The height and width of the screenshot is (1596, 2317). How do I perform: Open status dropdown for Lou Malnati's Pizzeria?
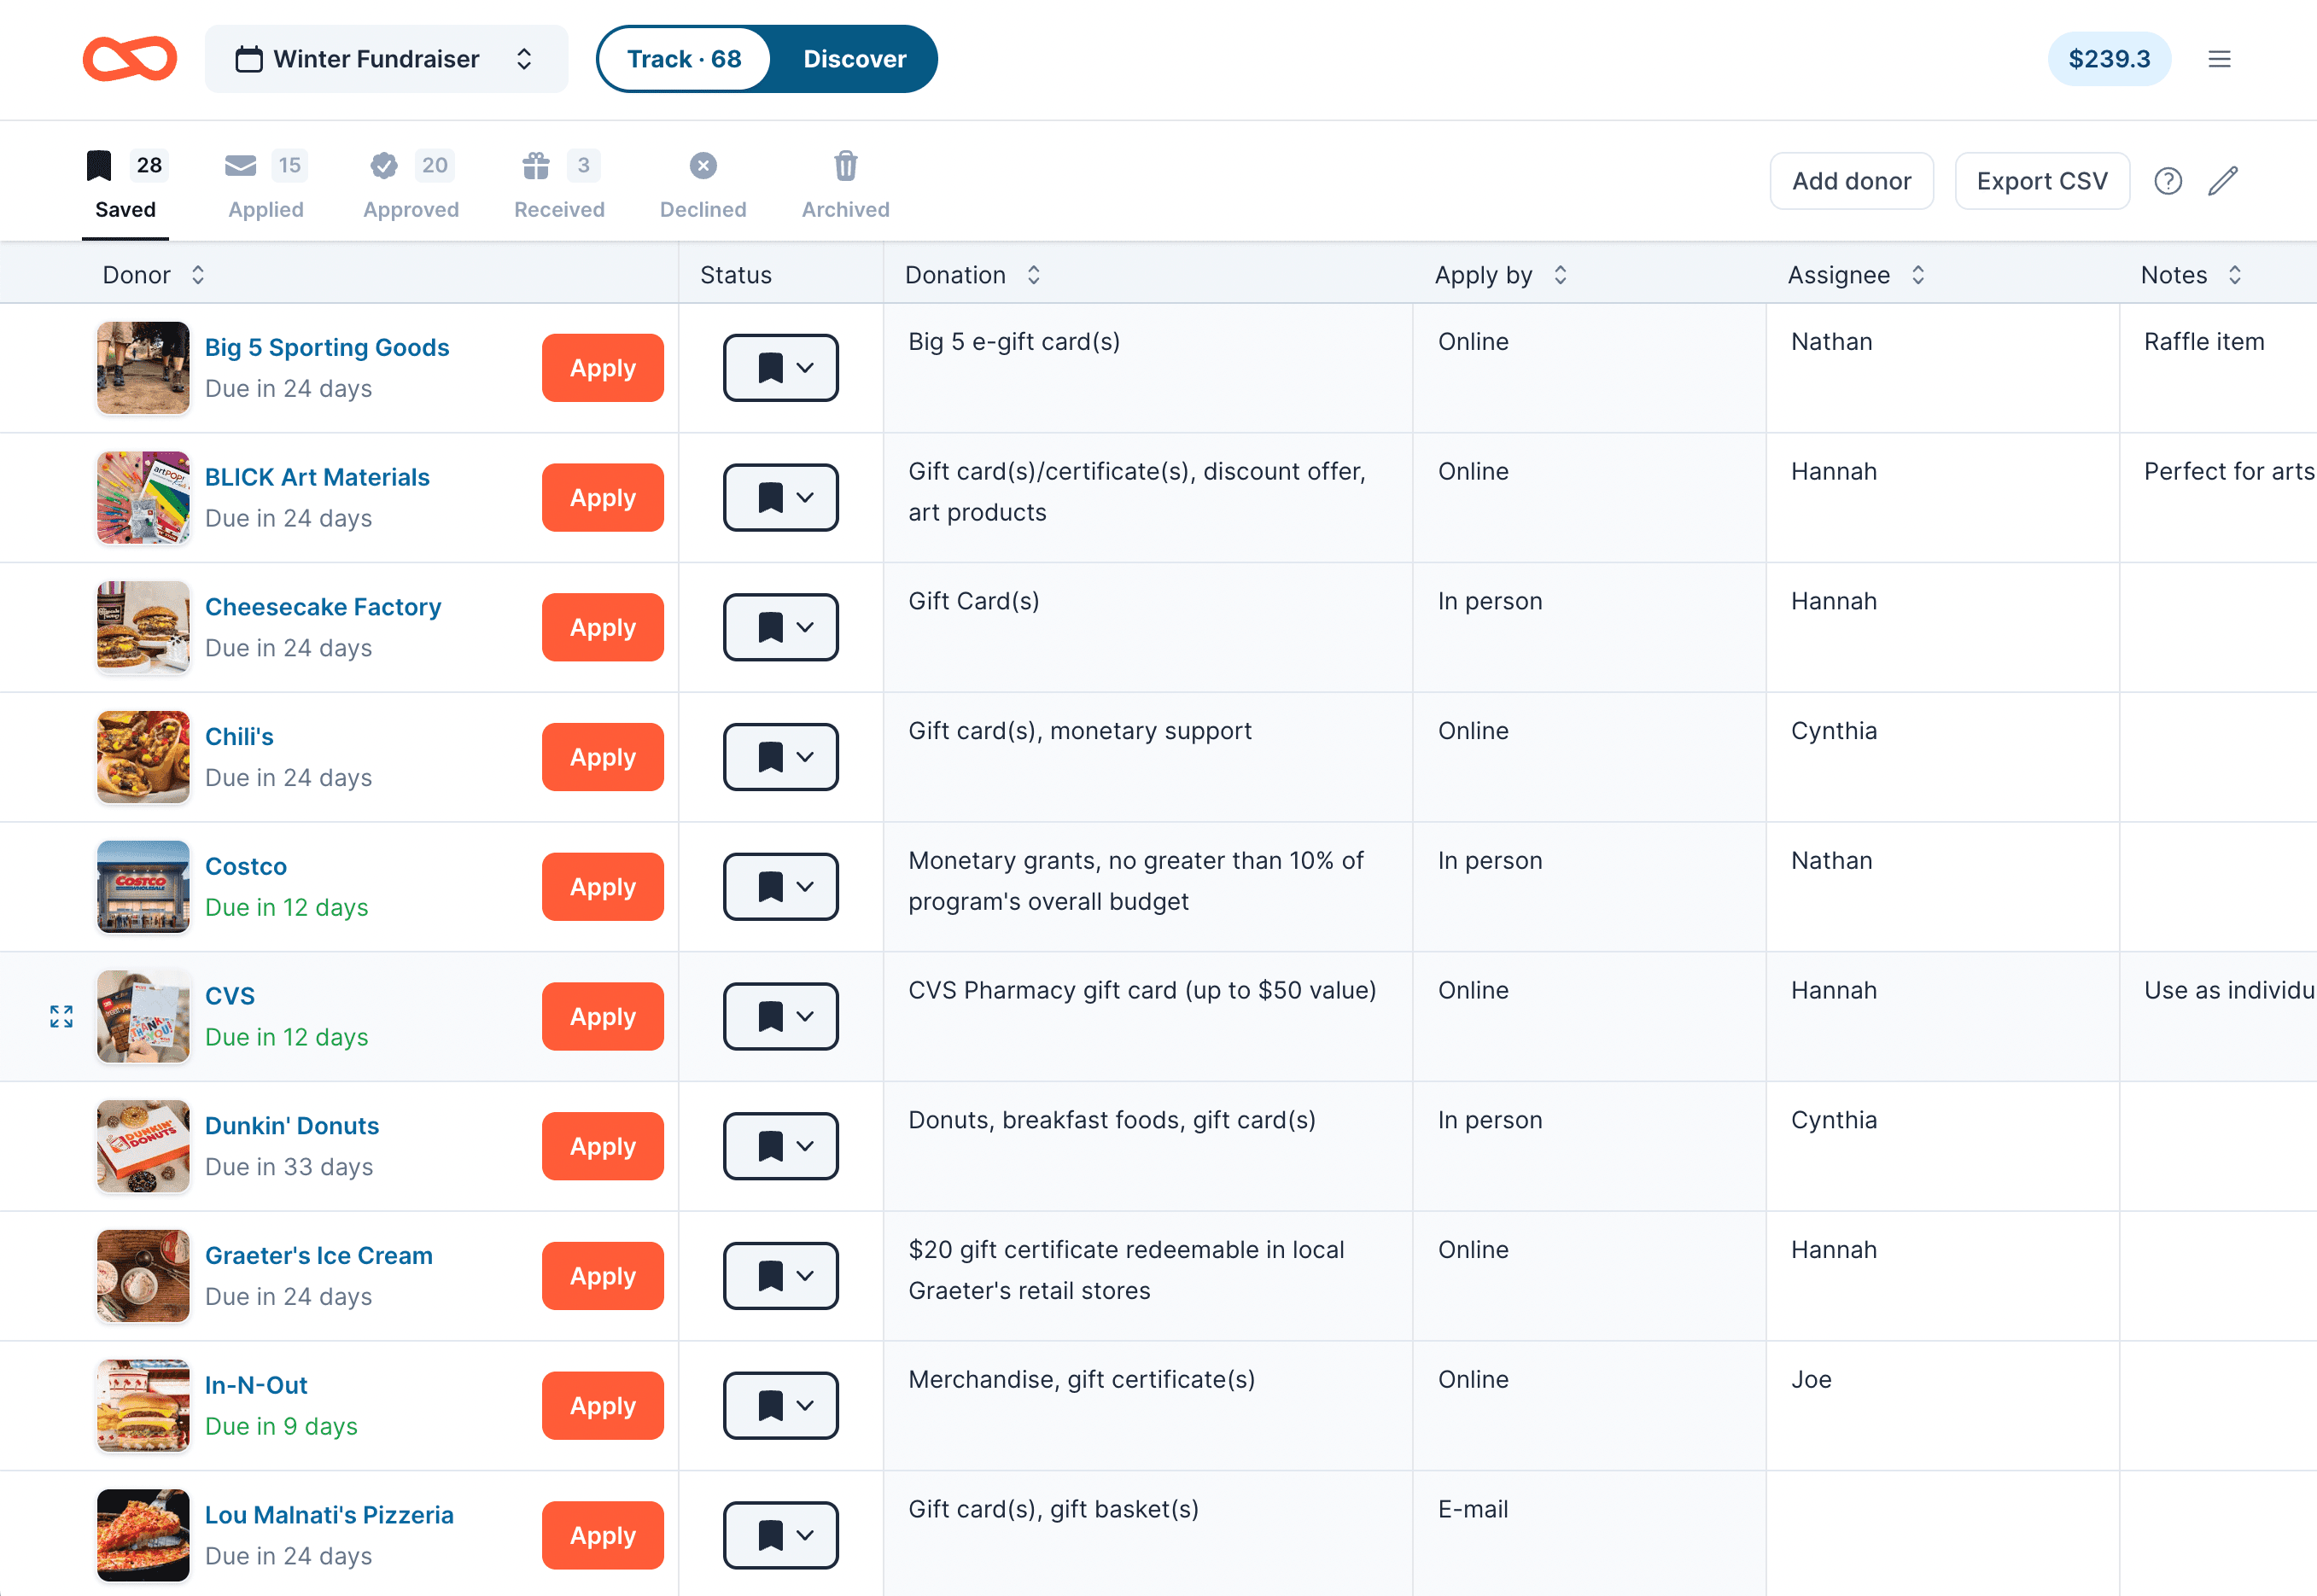click(x=781, y=1535)
